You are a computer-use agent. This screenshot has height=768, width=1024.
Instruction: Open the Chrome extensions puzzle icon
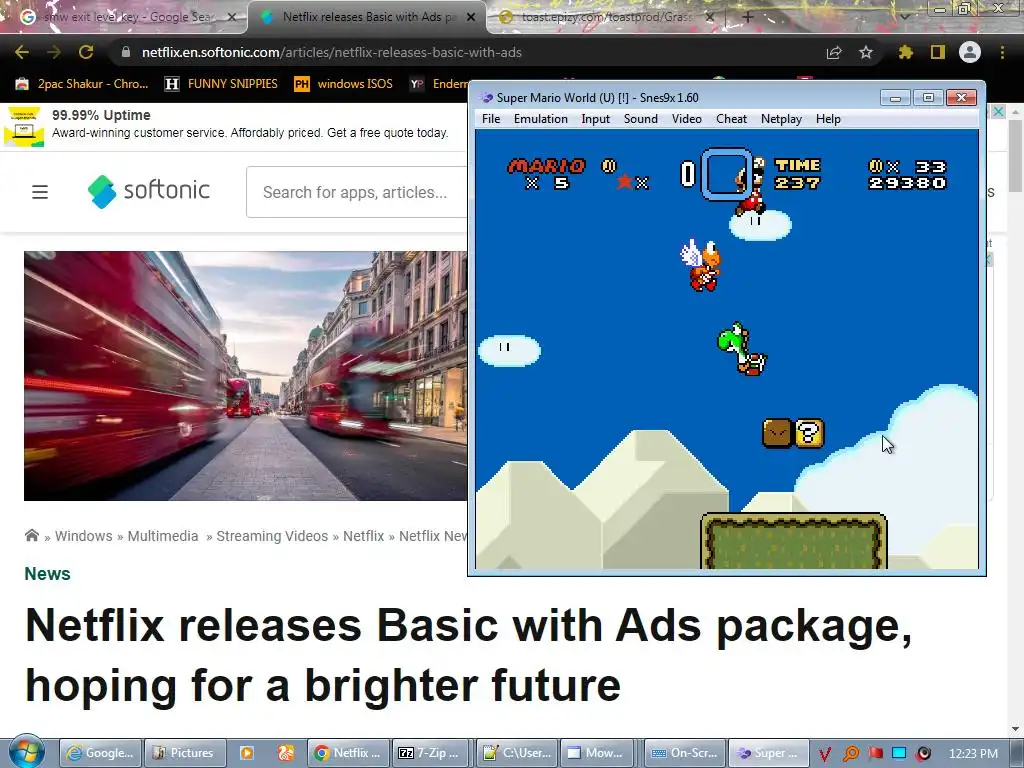pyautogui.click(x=906, y=52)
